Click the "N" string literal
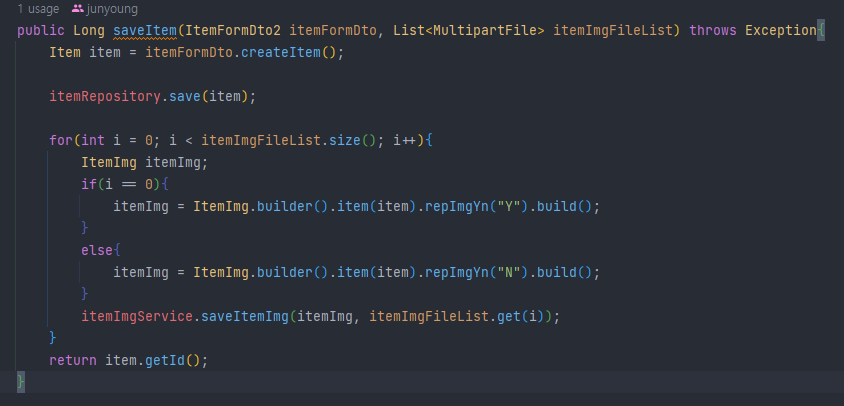The width and height of the screenshot is (844, 406). (509, 272)
